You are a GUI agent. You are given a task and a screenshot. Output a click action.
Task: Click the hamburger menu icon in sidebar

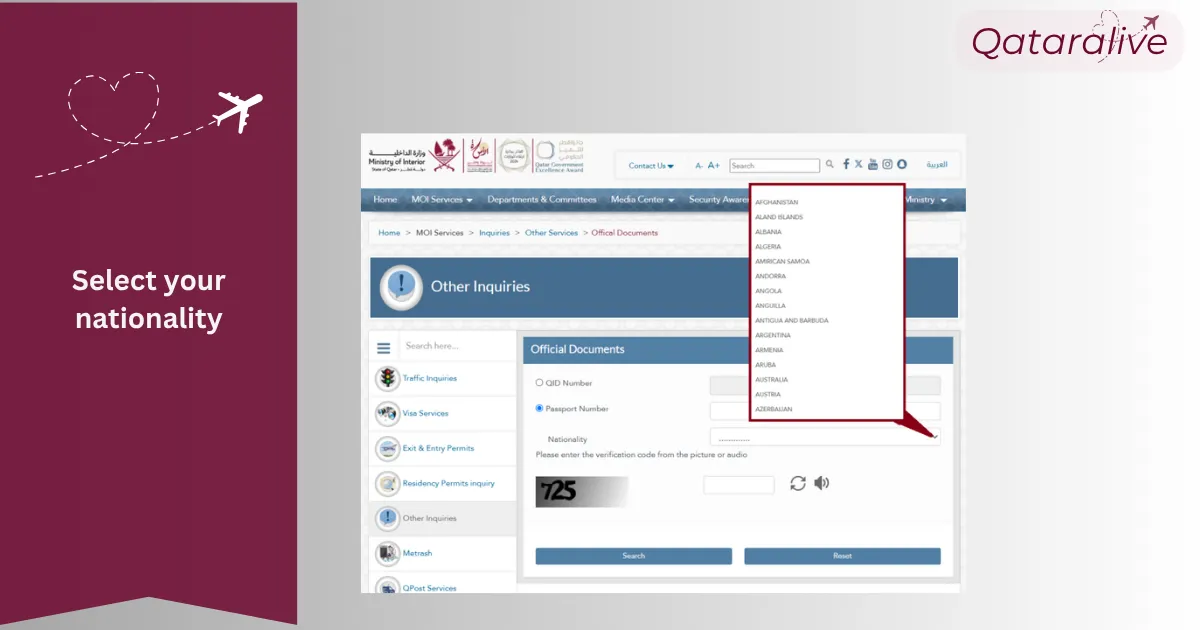tap(384, 348)
